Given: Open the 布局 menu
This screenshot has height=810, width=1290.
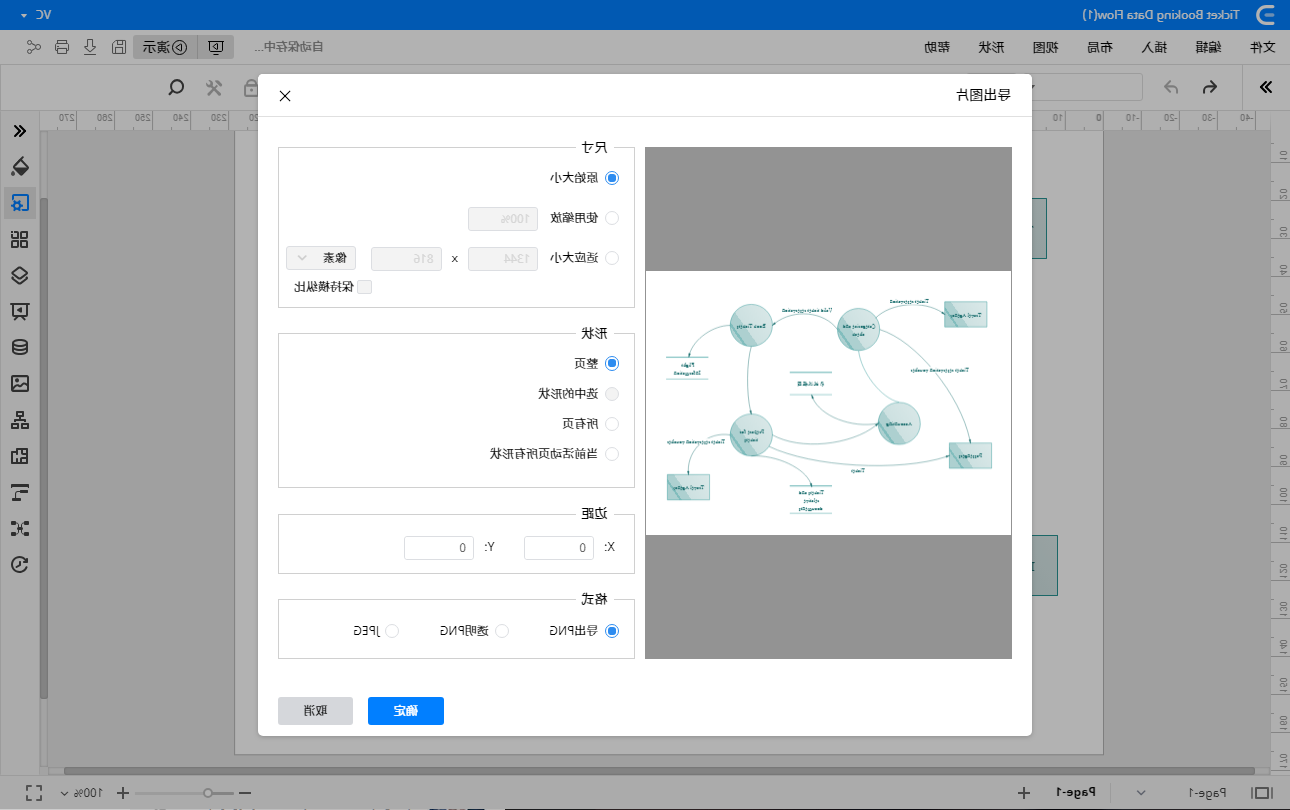Looking at the screenshot, I should pyautogui.click(x=1099, y=47).
